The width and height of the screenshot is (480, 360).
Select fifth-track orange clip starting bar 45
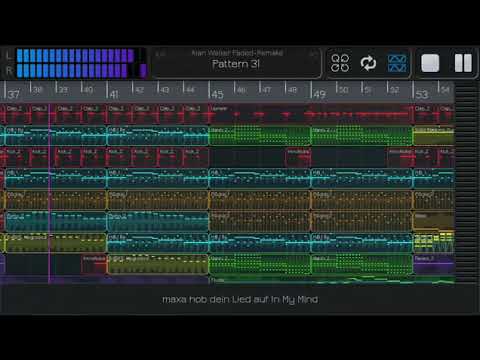coord(260,200)
